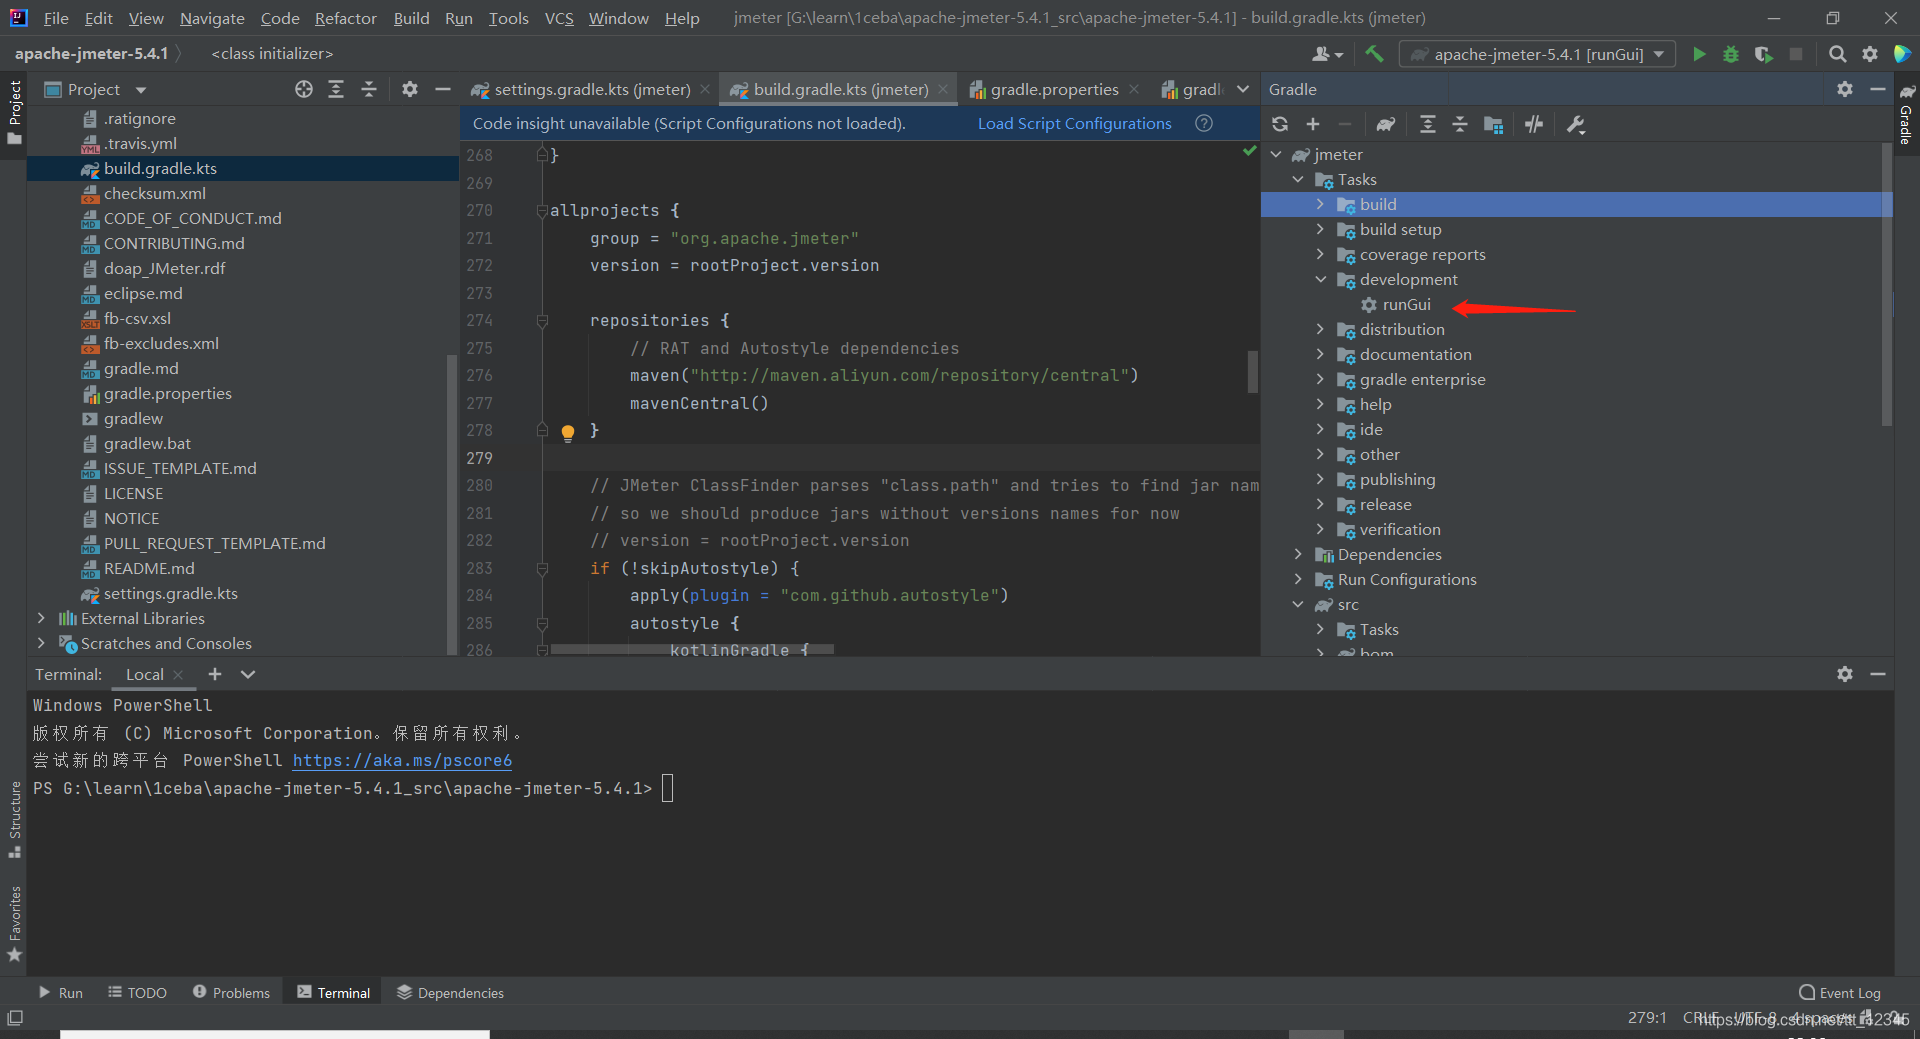The width and height of the screenshot is (1920, 1039).
Task: Expand all nodes in Gradle panel
Action: coord(1427,124)
